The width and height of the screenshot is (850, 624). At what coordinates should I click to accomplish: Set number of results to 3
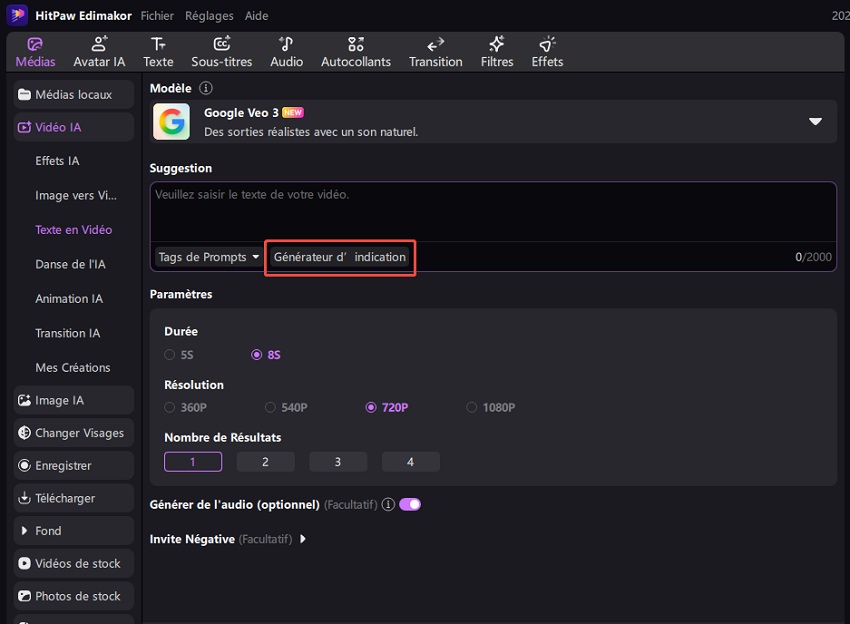pyautogui.click(x=338, y=462)
